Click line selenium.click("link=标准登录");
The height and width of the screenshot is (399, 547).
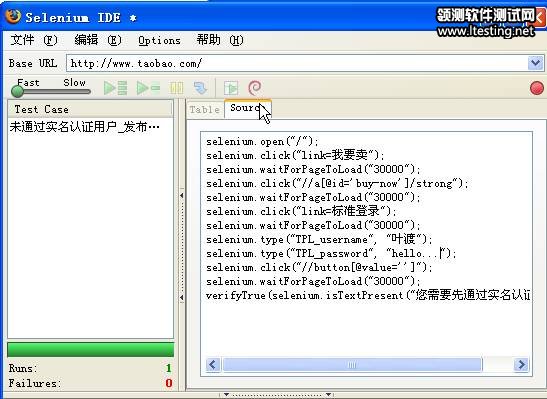(301, 211)
